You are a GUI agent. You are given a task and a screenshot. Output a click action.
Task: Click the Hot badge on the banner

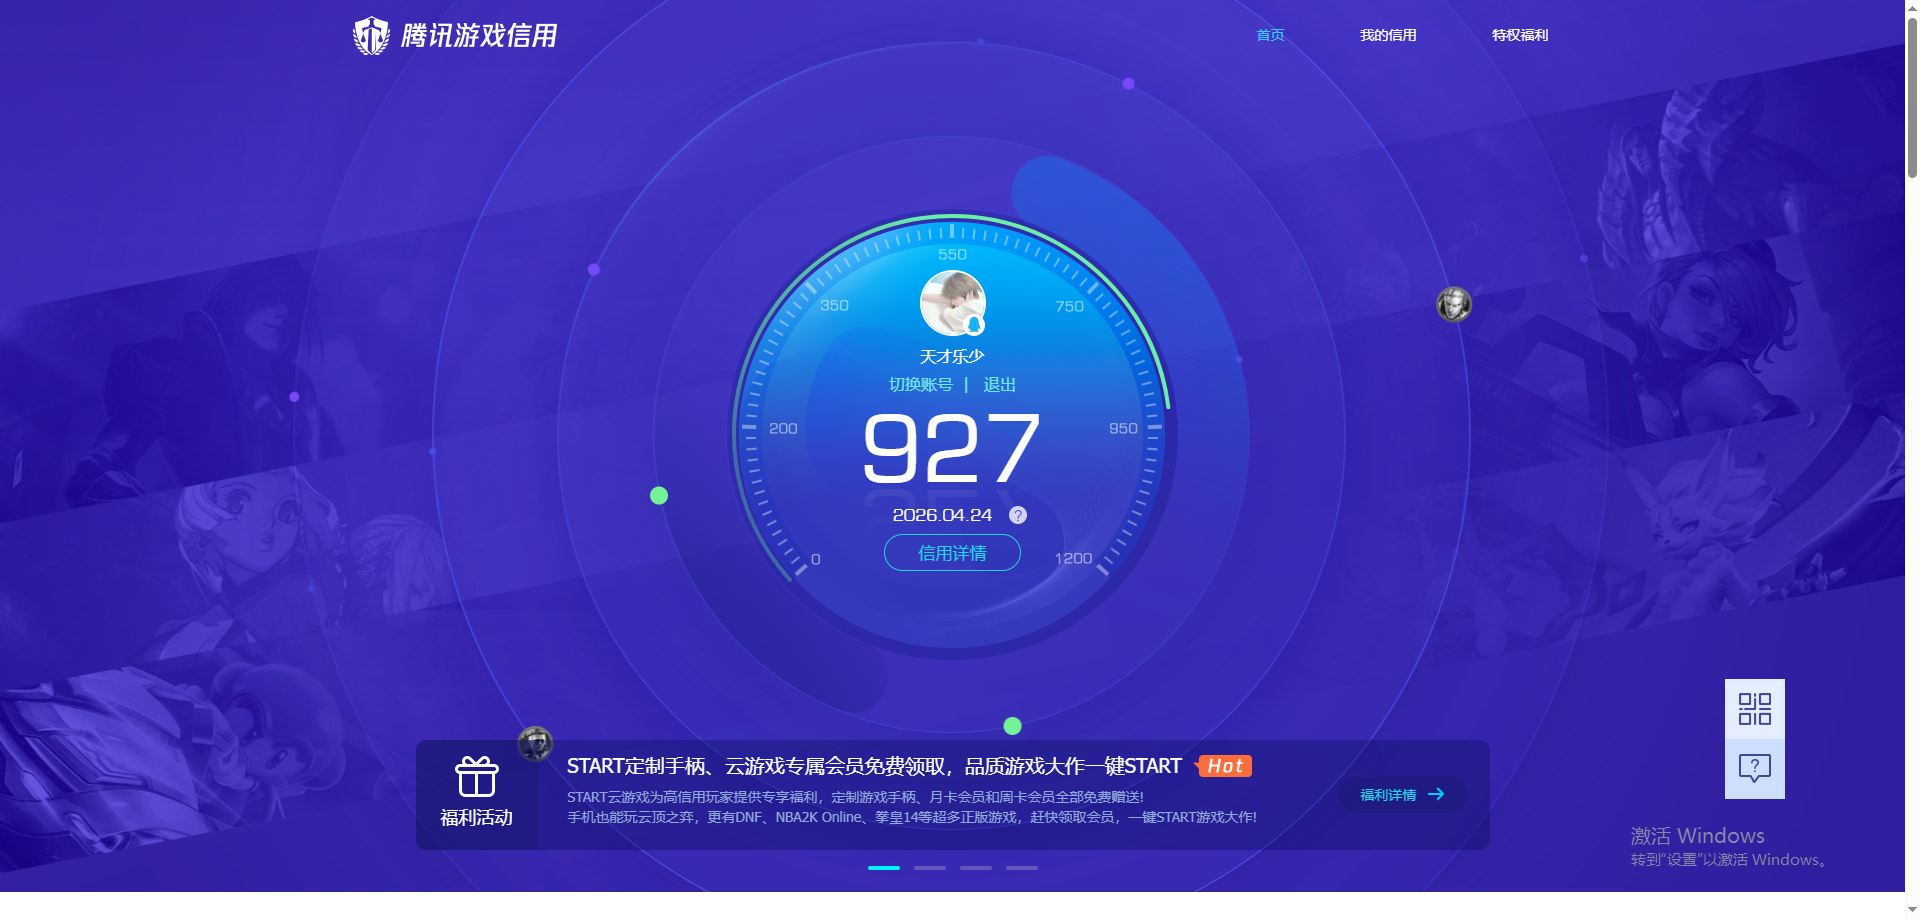pos(1224,766)
